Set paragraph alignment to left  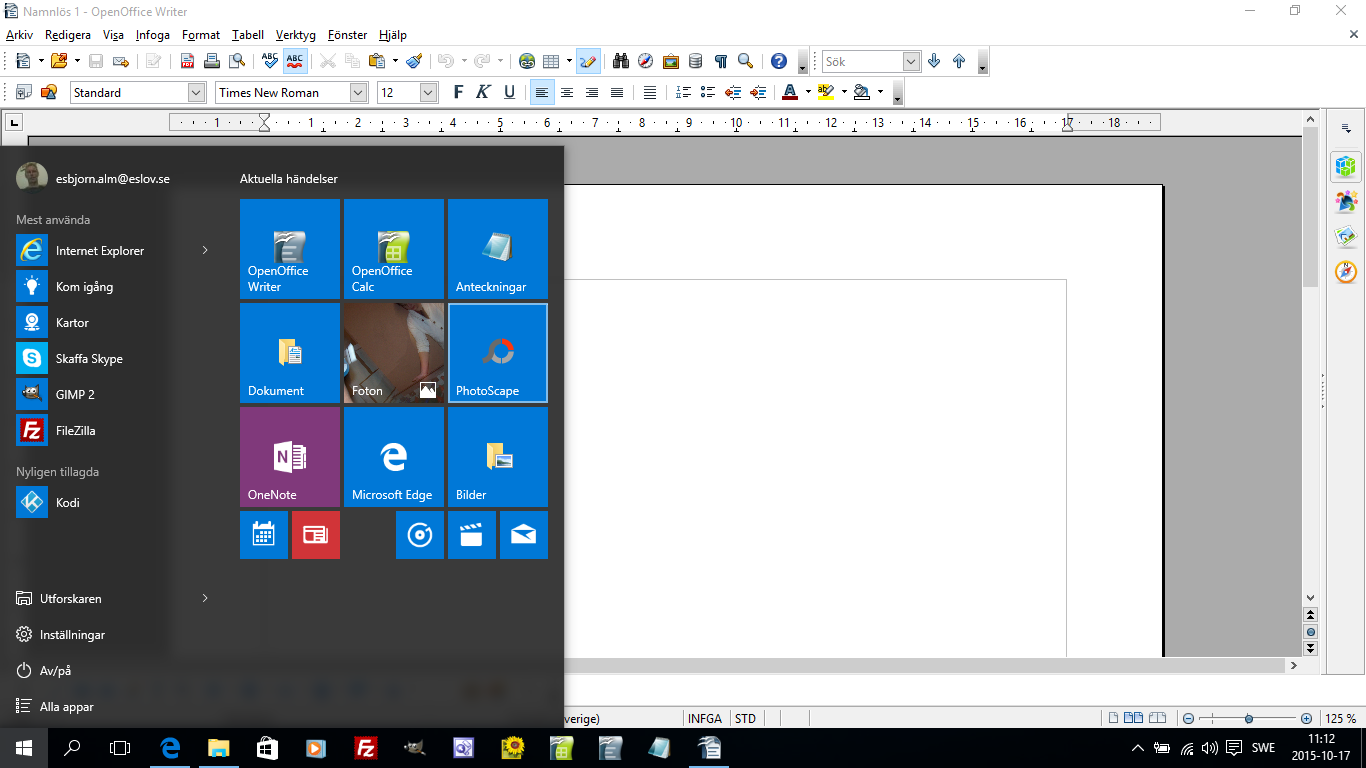[541, 92]
